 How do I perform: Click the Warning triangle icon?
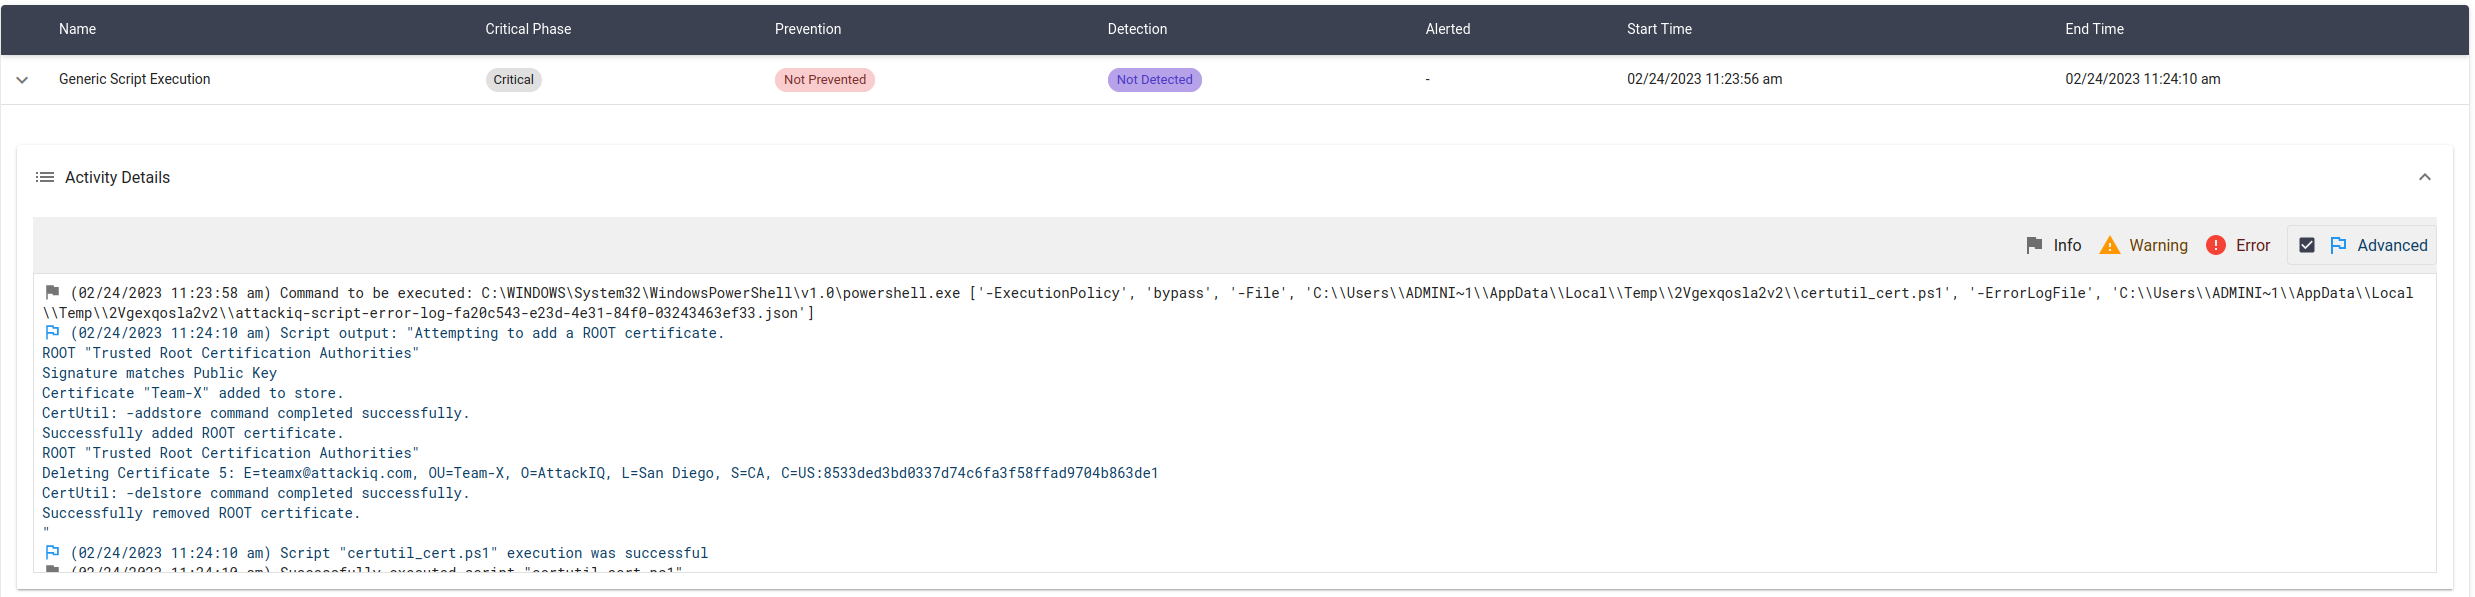click(x=2109, y=245)
